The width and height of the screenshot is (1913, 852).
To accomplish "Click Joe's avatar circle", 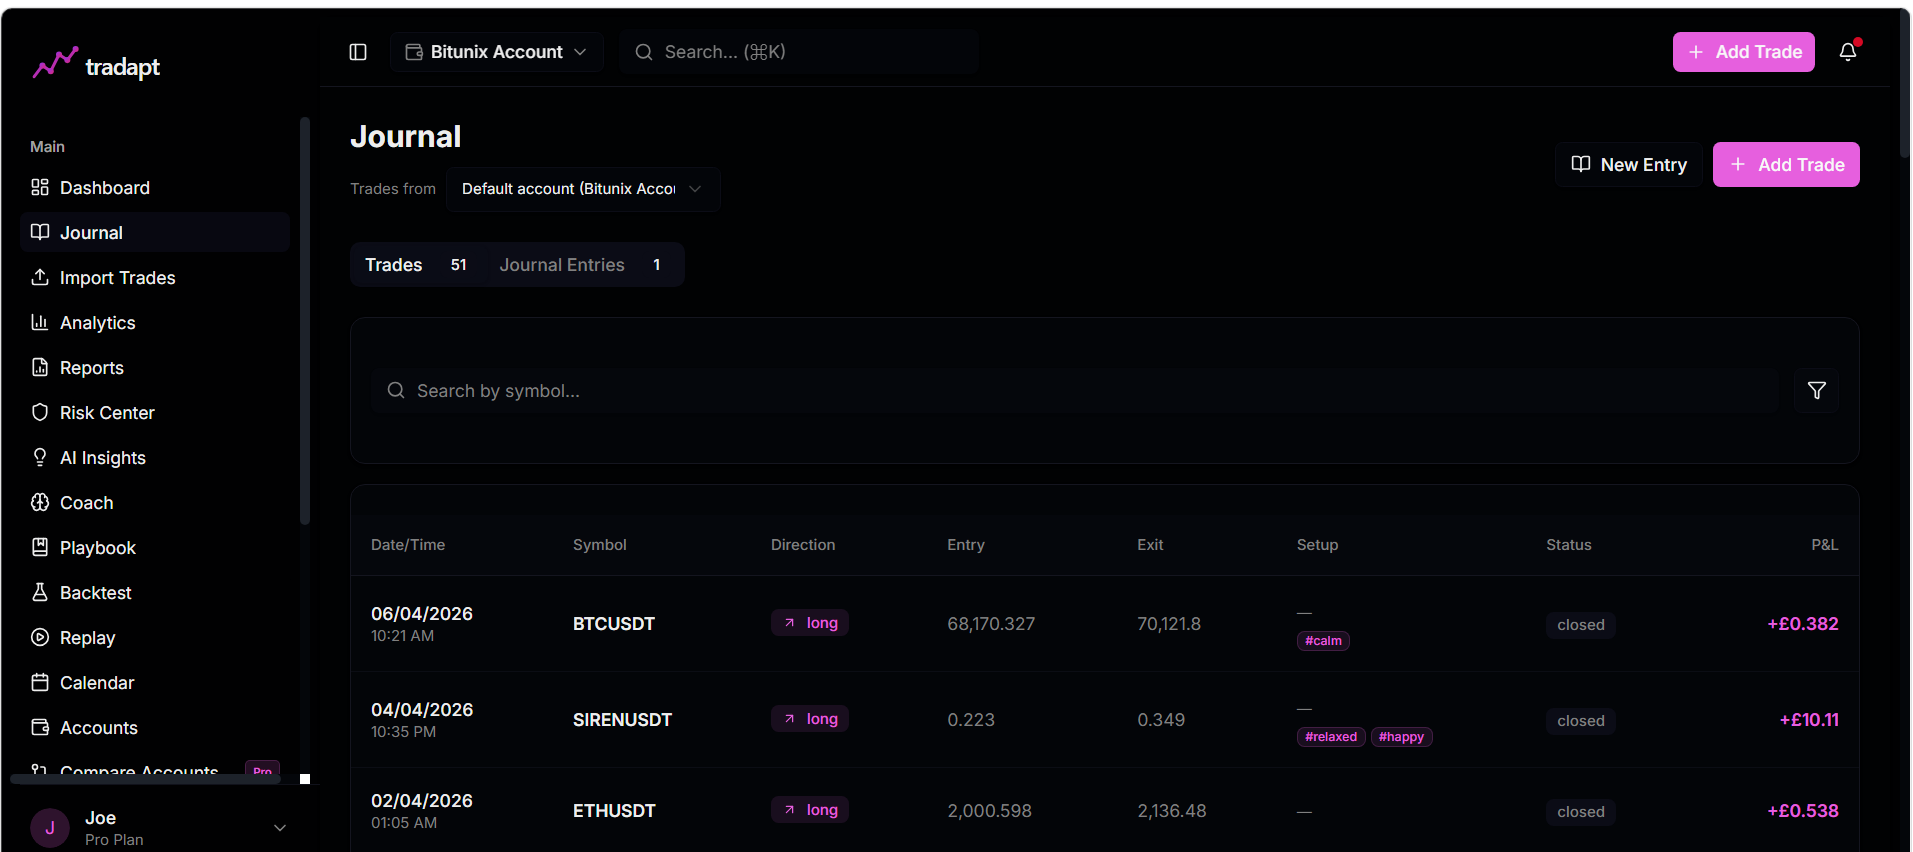I will click(x=50, y=828).
